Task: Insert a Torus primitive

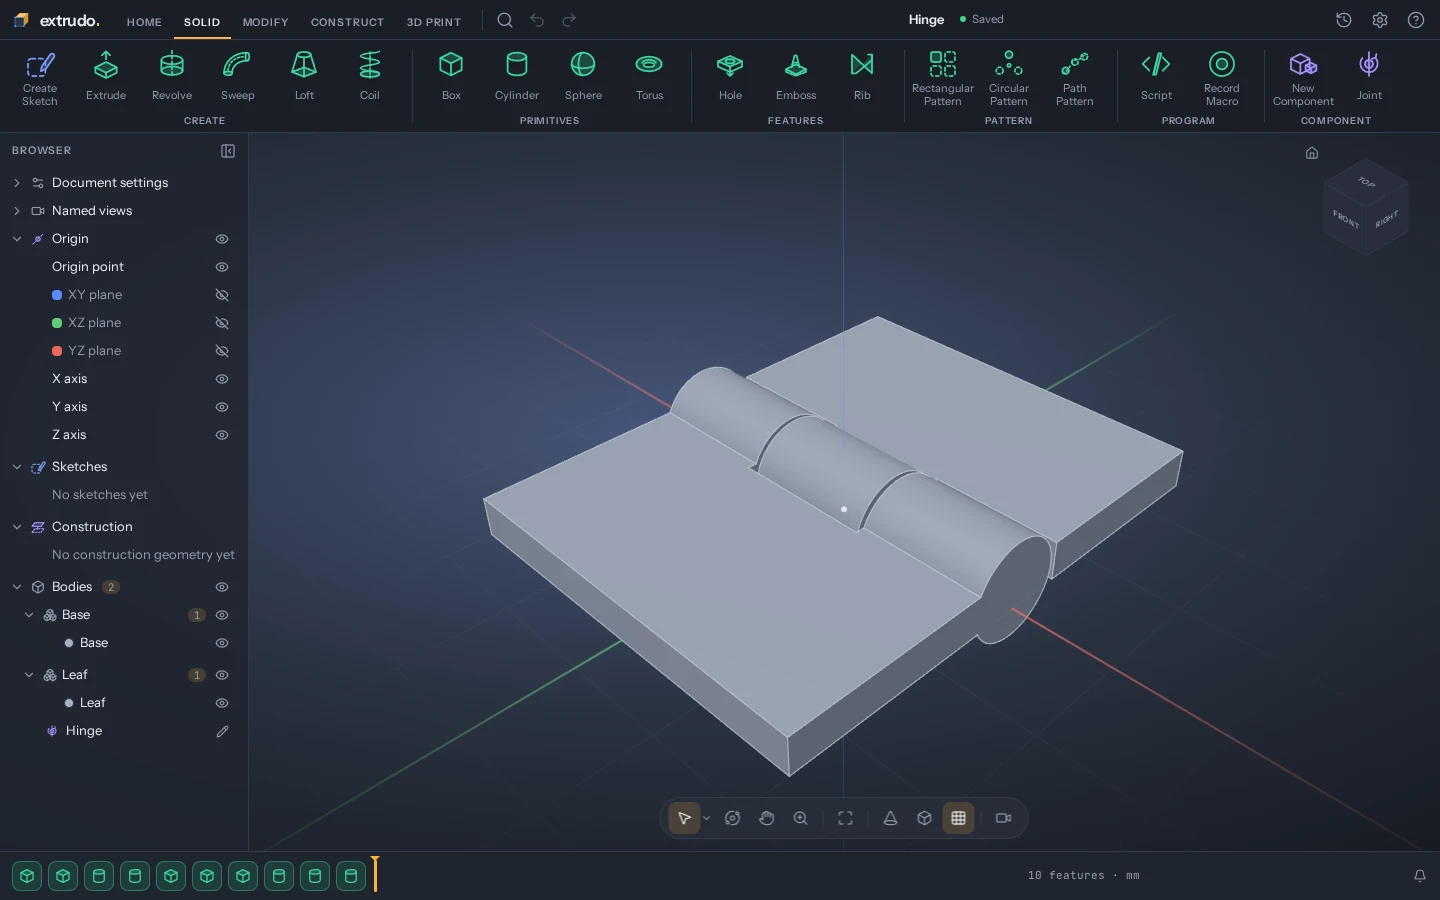Action: click(649, 79)
